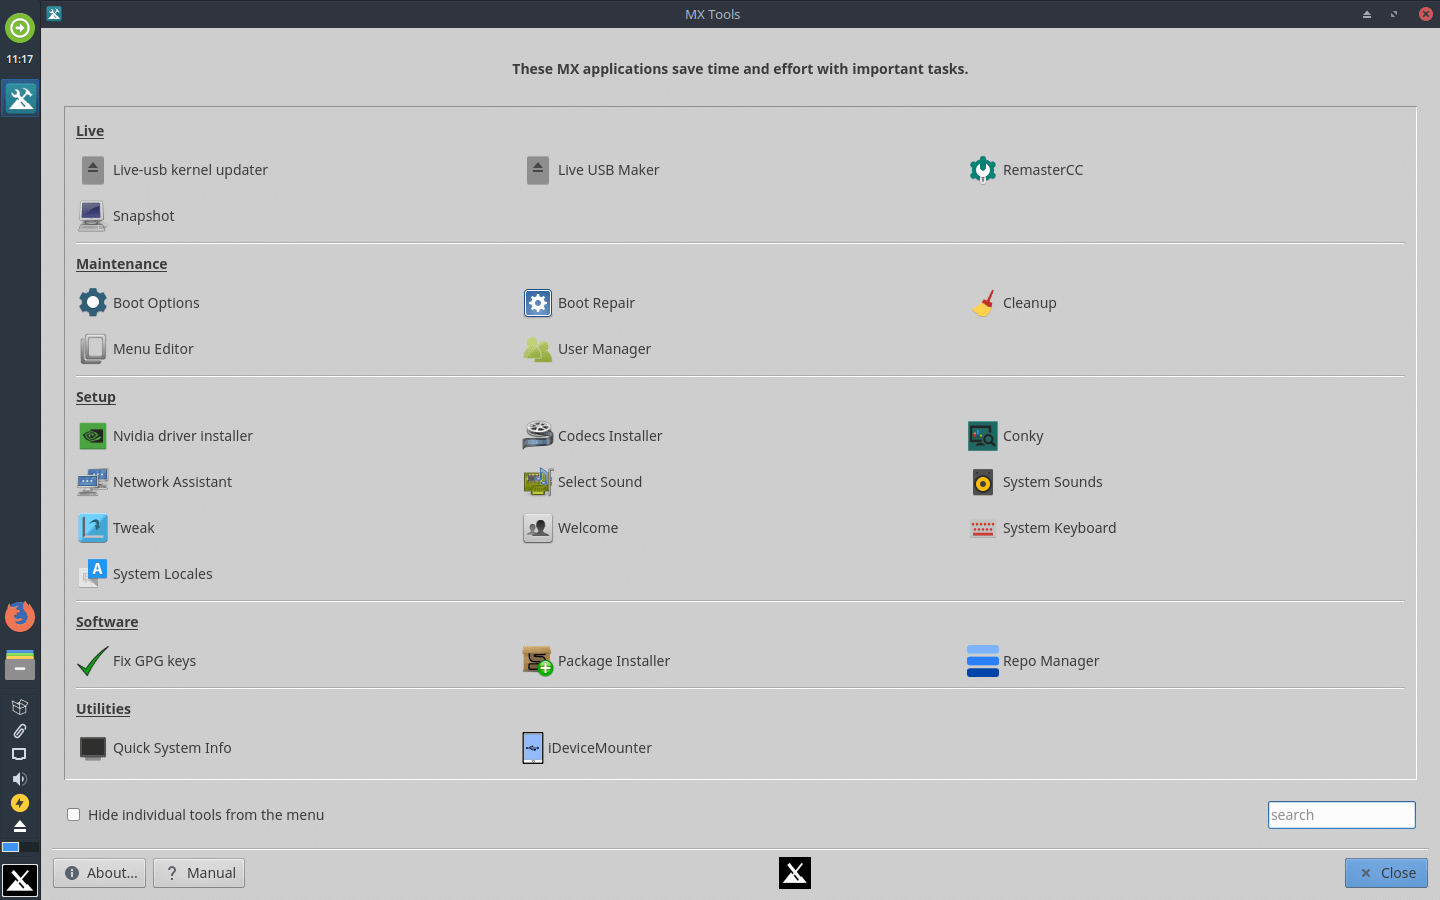Open Nvidia driver installer
The image size is (1440, 900).
[166, 436]
